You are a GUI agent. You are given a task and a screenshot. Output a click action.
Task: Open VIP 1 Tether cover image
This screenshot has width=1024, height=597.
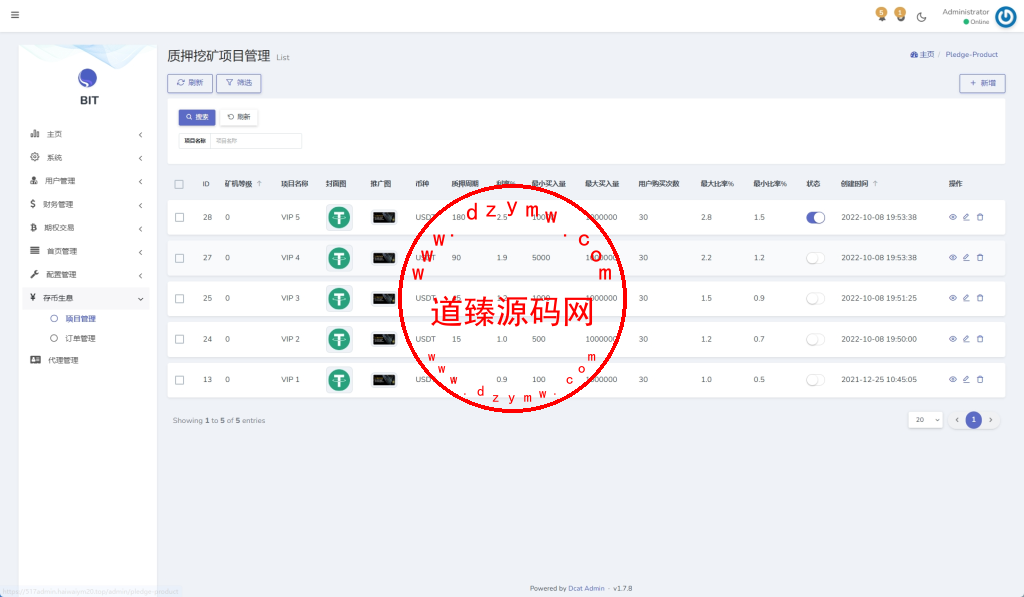(x=339, y=379)
